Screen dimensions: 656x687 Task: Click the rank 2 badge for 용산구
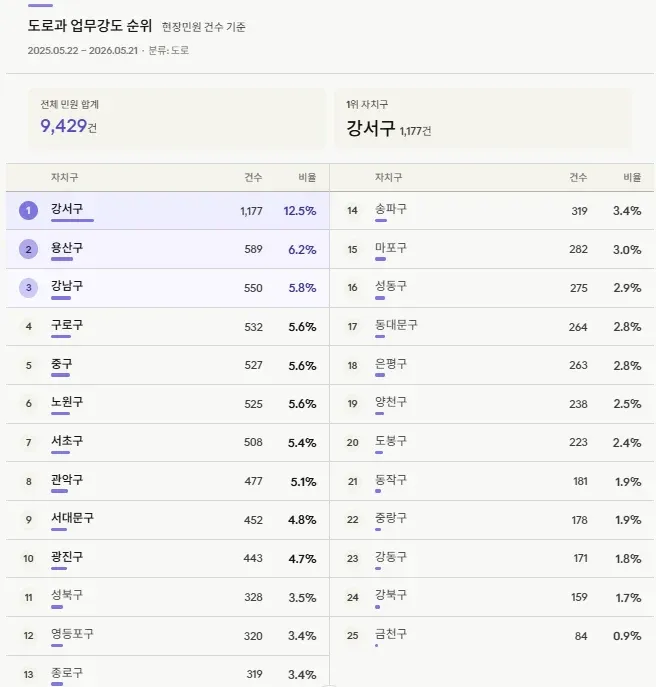click(x=28, y=250)
